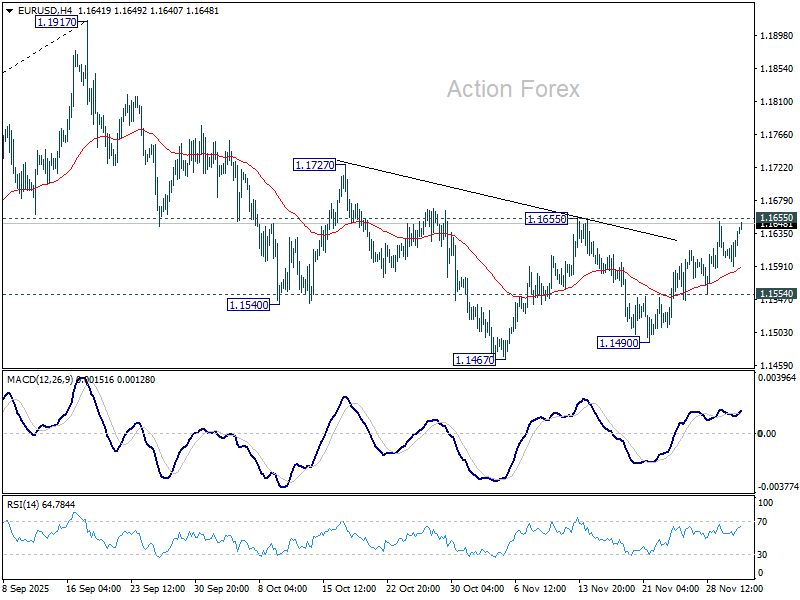Select the 28 Nov 12:00 time label
Screen dimensions: 800x600
coord(735,590)
